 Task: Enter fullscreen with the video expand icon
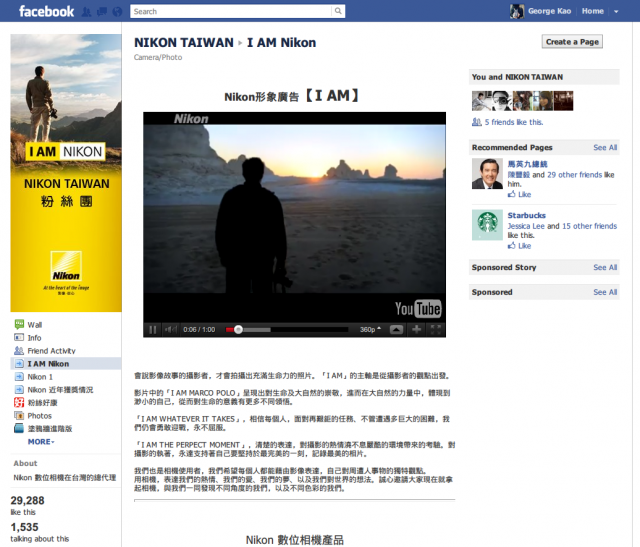[436, 329]
